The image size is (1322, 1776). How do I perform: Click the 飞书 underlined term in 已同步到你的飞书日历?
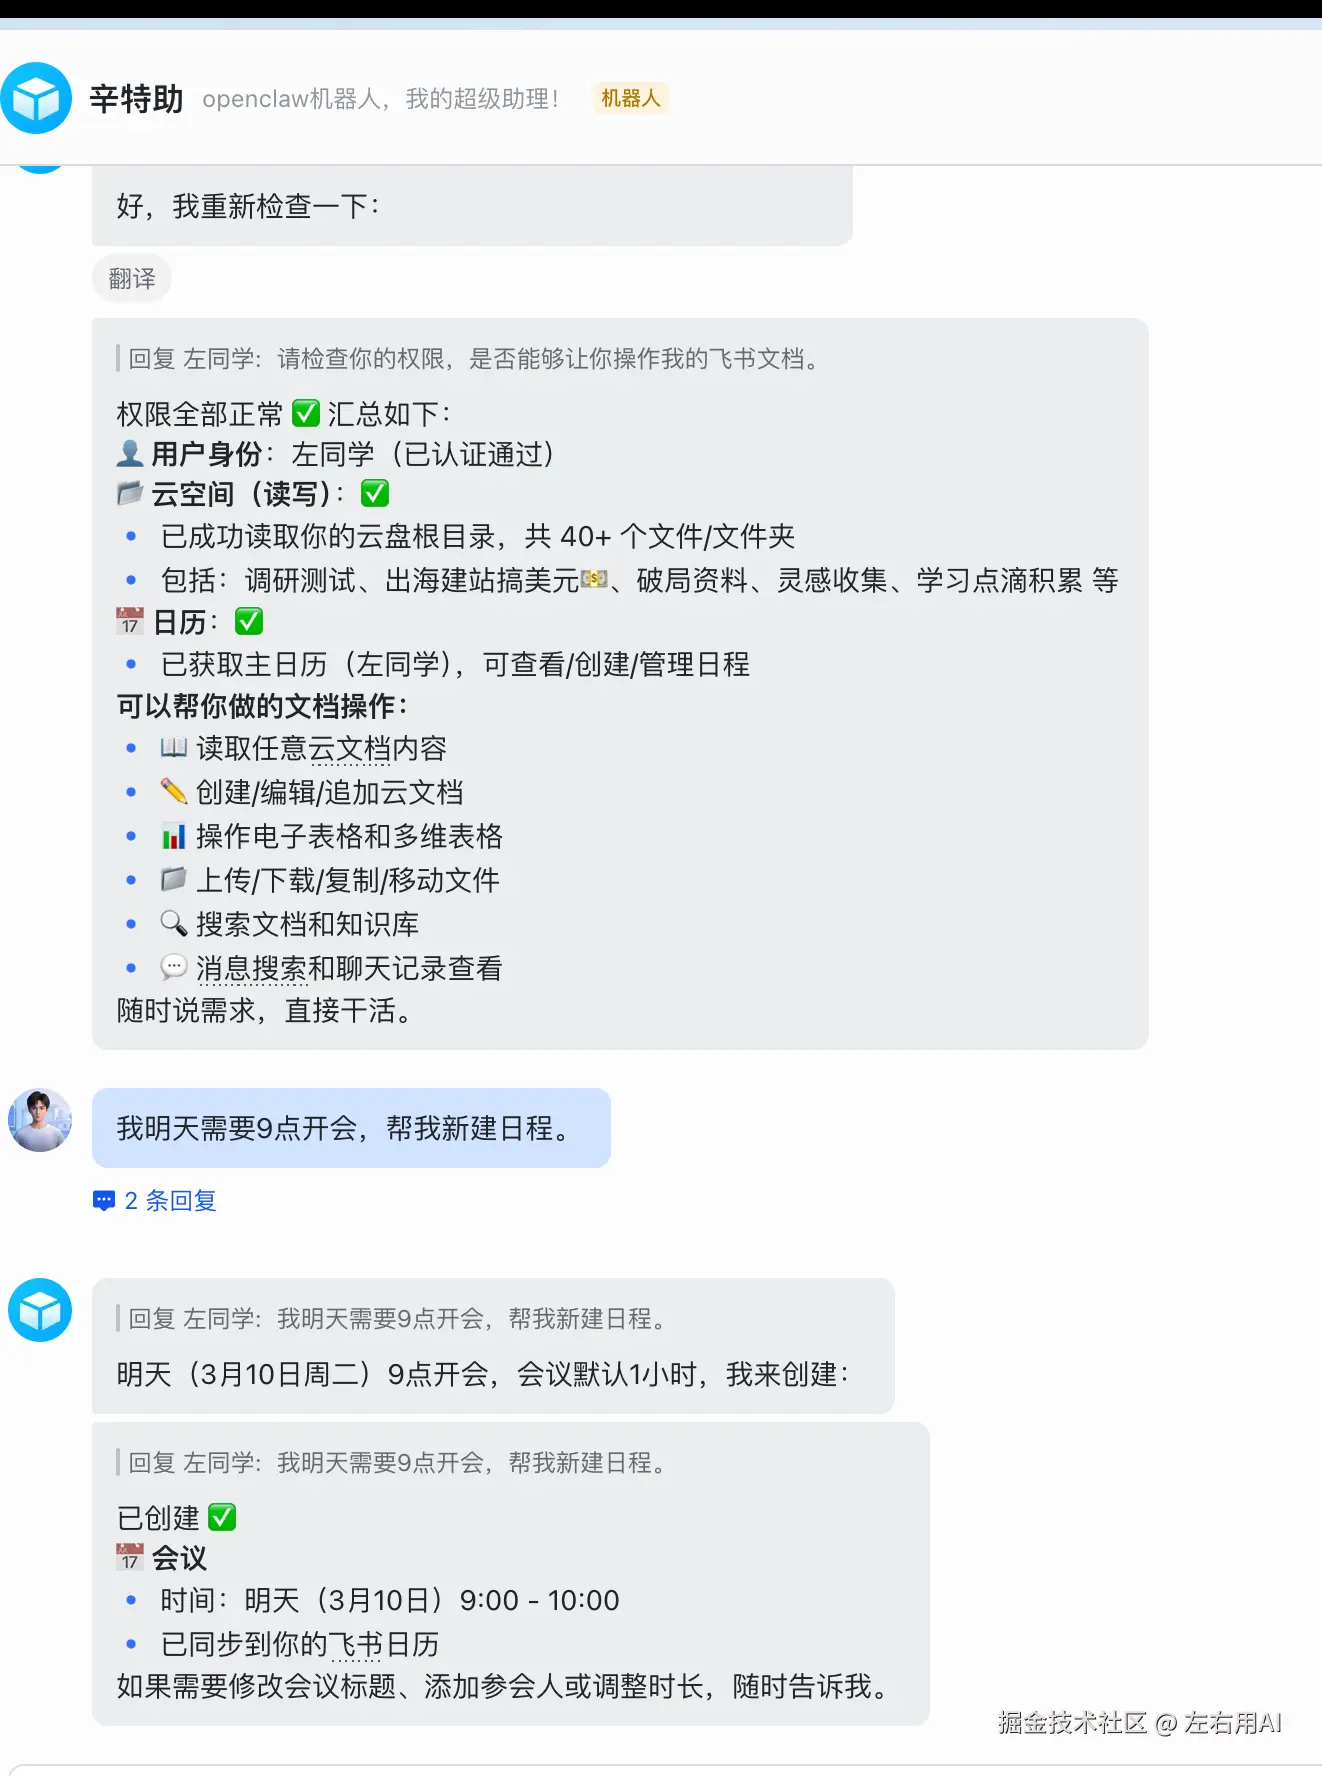355,1644
